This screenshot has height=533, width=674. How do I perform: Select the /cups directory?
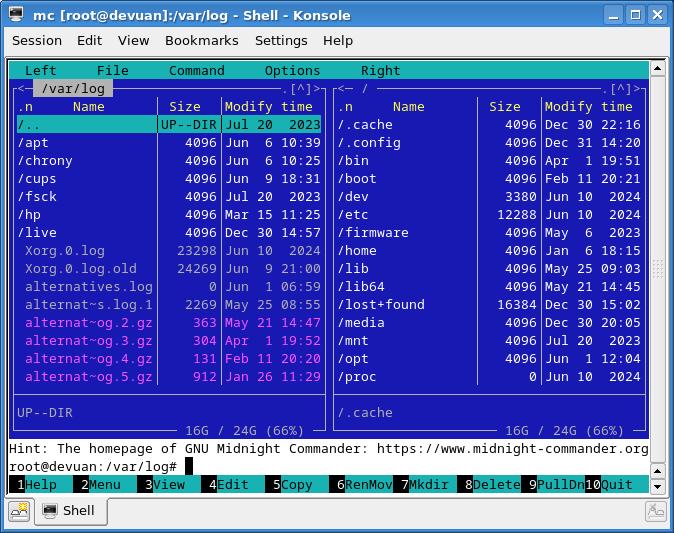(169, 179)
